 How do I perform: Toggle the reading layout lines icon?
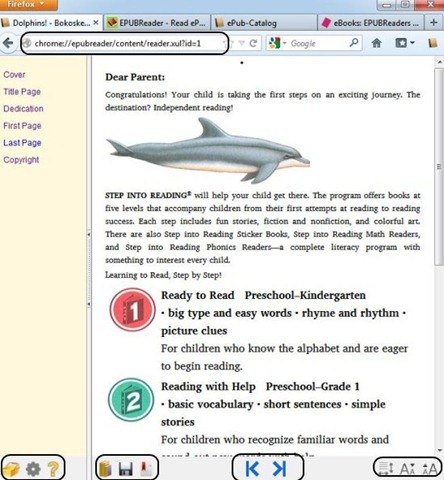click(x=386, y=468)
